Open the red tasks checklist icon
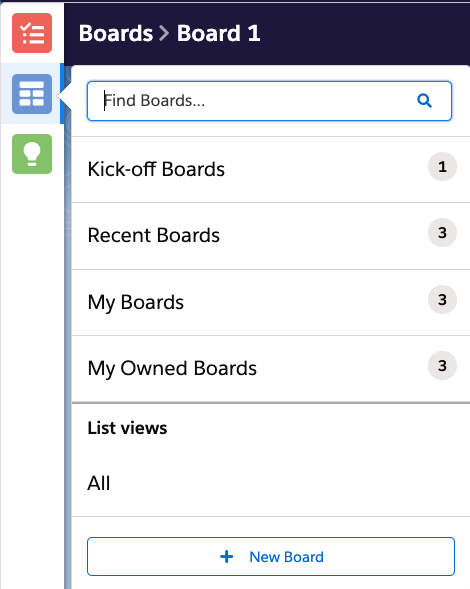Image resolution: width=470 pixels, height=589 pixels. 32,33
